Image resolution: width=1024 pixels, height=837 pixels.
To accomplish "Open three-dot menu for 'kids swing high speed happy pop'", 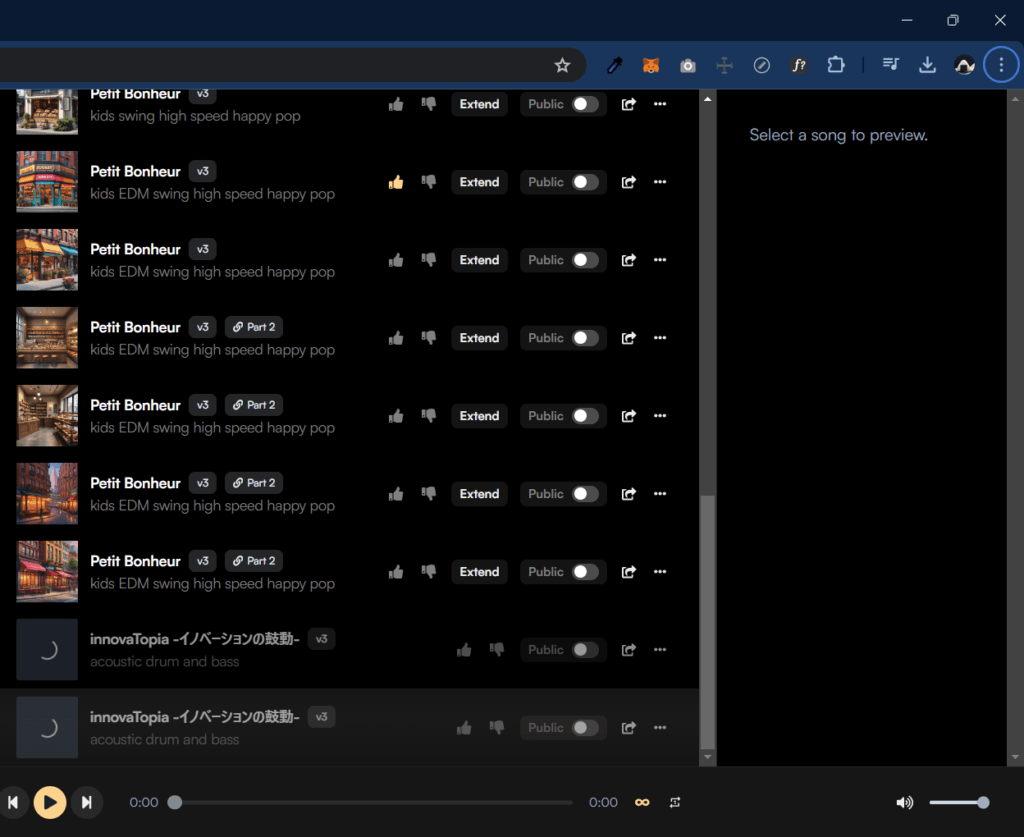I will (659, 104).
